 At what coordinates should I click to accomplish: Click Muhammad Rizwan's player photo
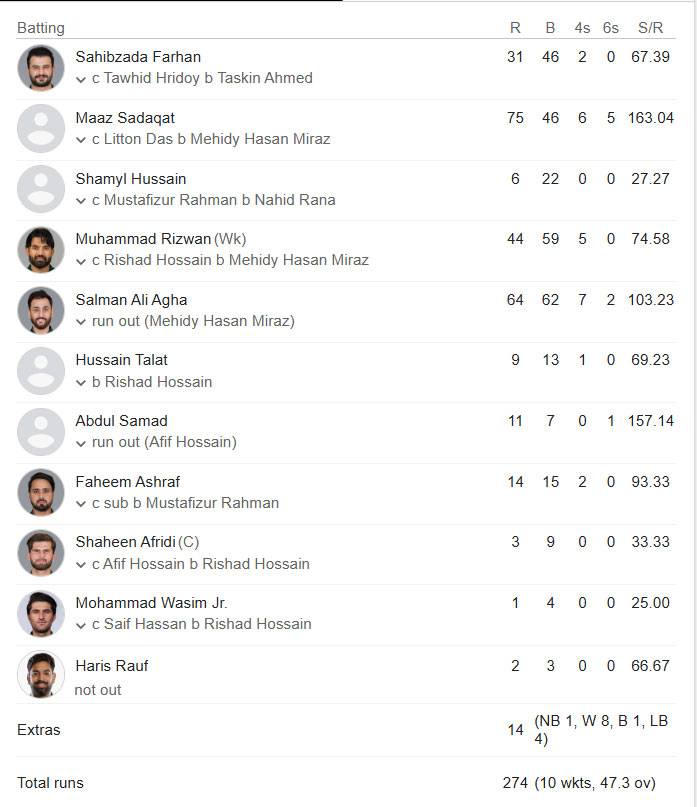tap(41, 250)
